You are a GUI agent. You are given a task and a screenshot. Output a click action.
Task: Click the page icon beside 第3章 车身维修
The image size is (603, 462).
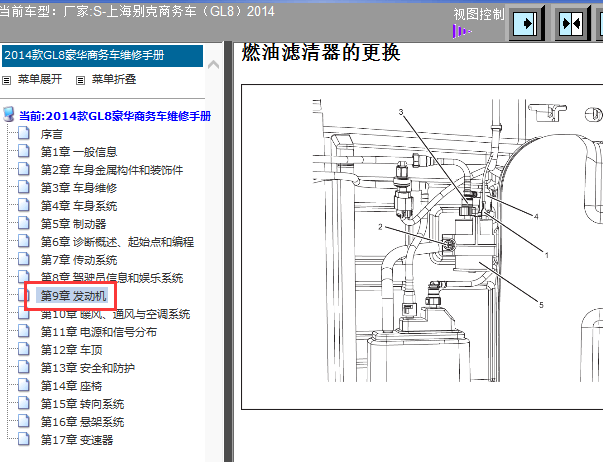click(24, 187)
